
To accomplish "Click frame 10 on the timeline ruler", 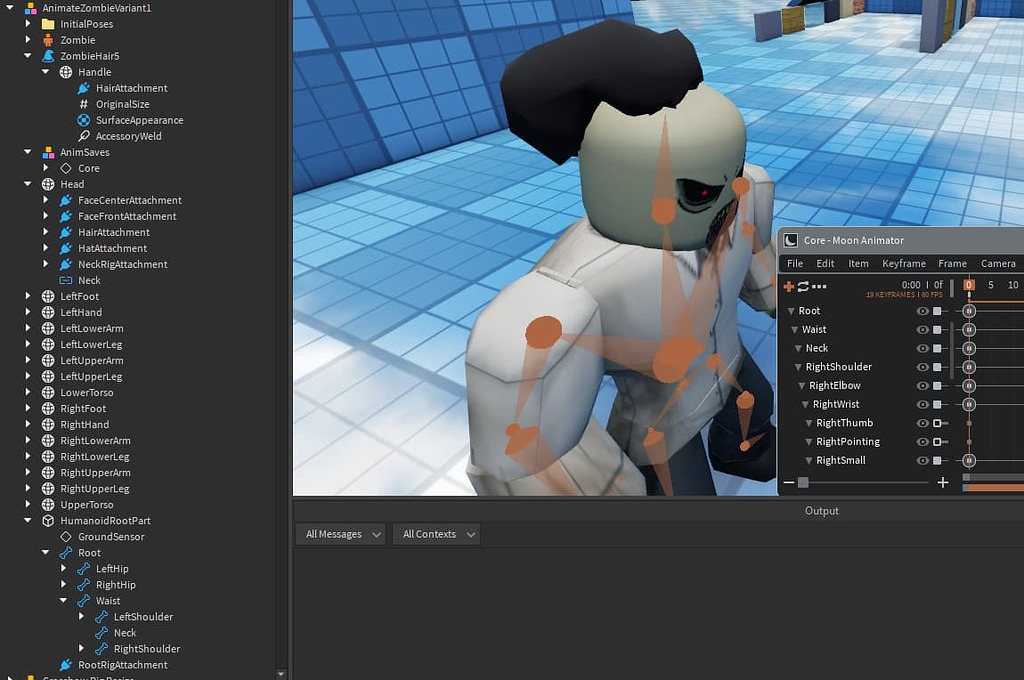I will point(1011,285).
